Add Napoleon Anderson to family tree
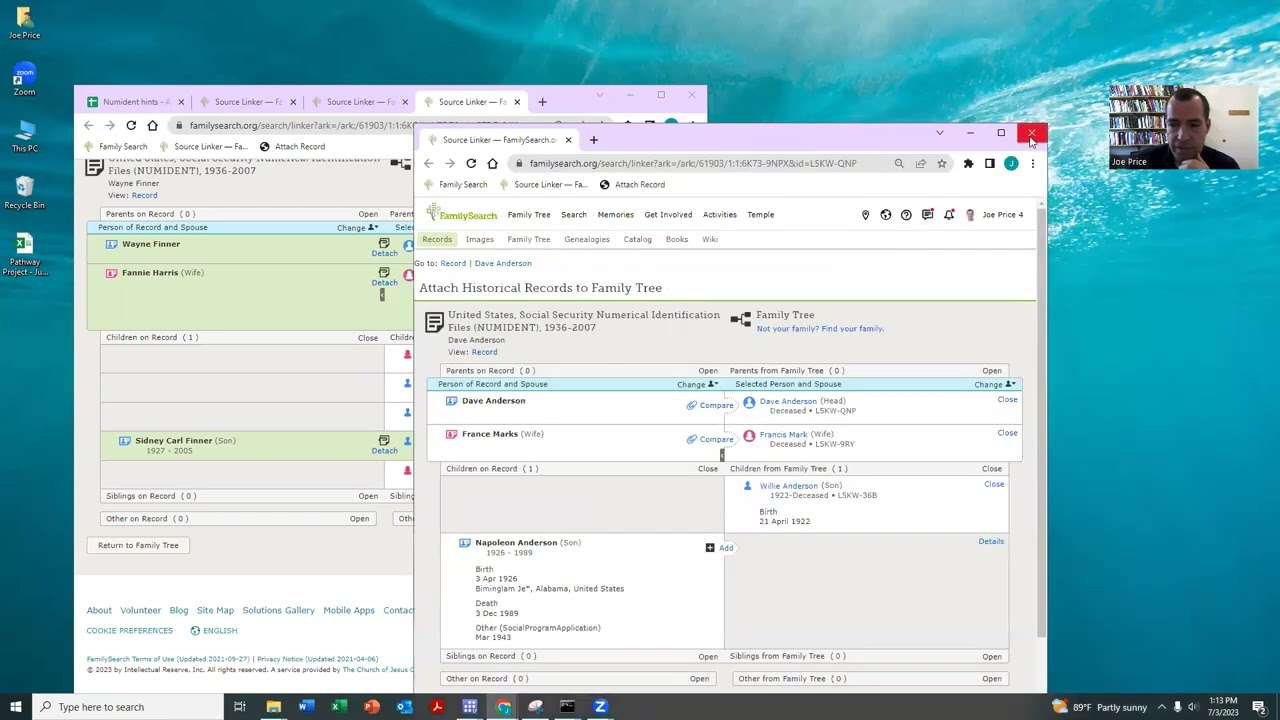Screen dimensions: 1280x720 pyautogui.click(x=719, y=548)
